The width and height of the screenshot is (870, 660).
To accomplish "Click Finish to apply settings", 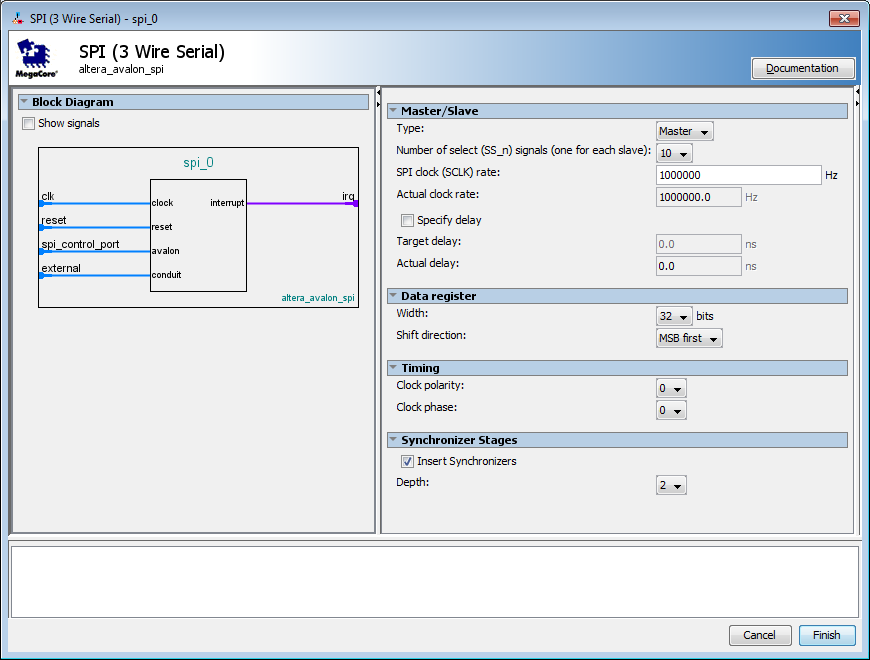I will 827,634.
